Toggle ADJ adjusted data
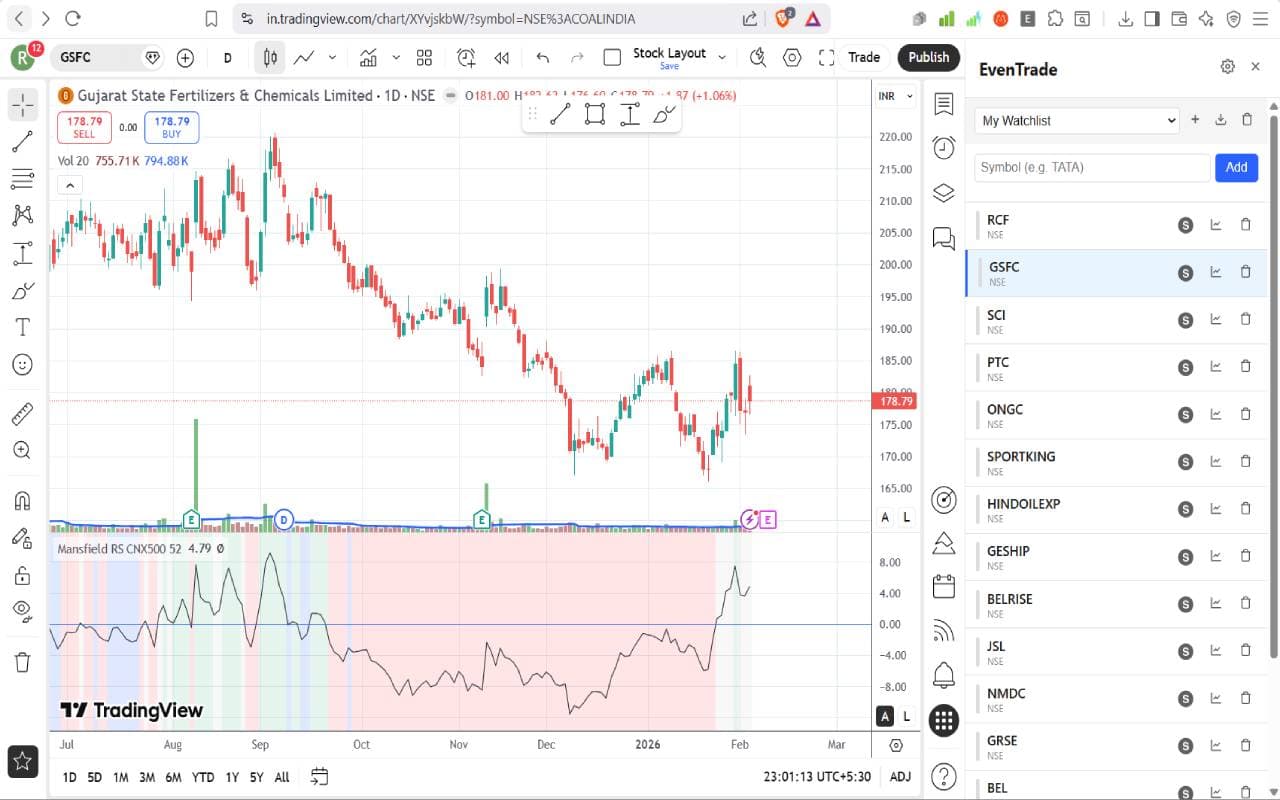 [900, 777]
